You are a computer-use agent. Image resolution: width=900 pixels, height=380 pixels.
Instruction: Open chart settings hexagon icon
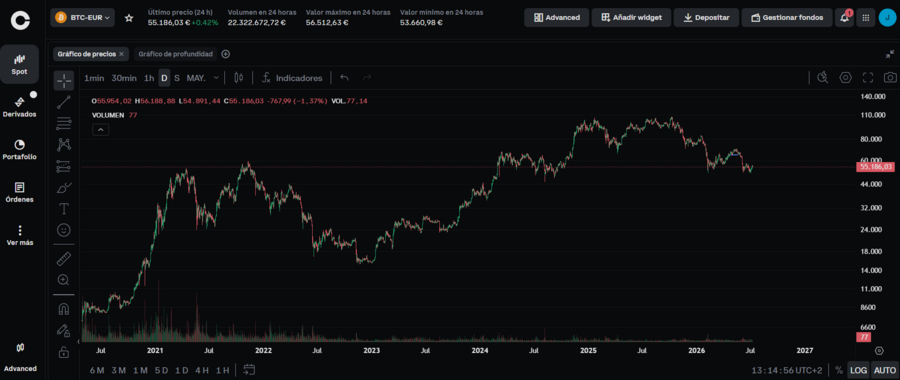[845, 77]
